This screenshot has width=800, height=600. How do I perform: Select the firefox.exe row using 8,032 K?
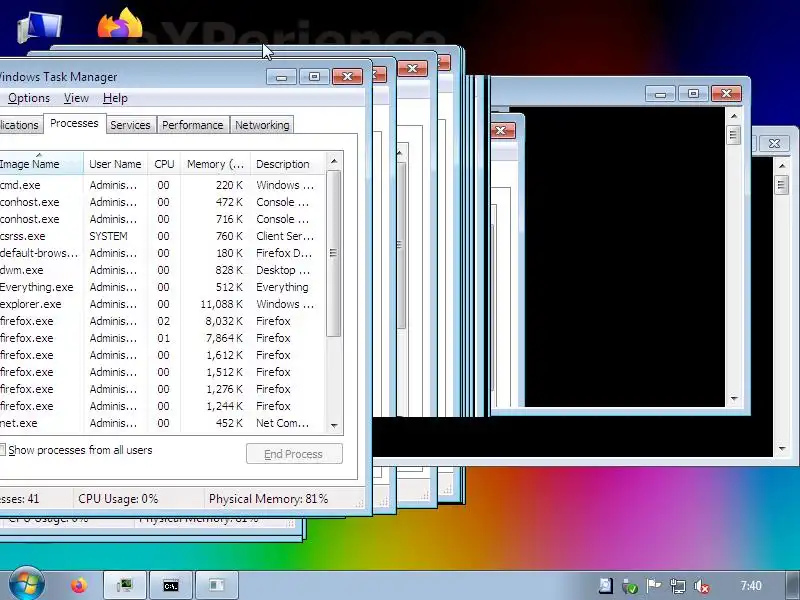pos(162,321)
